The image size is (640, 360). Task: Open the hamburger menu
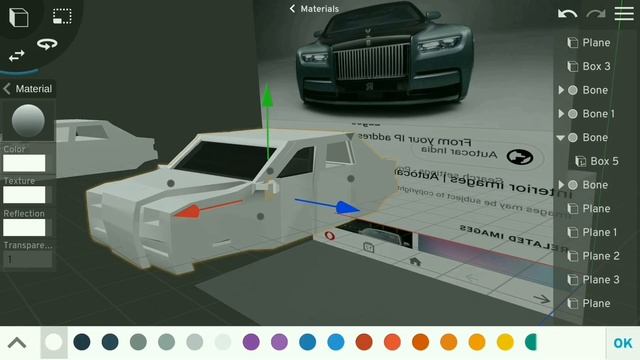624,13
